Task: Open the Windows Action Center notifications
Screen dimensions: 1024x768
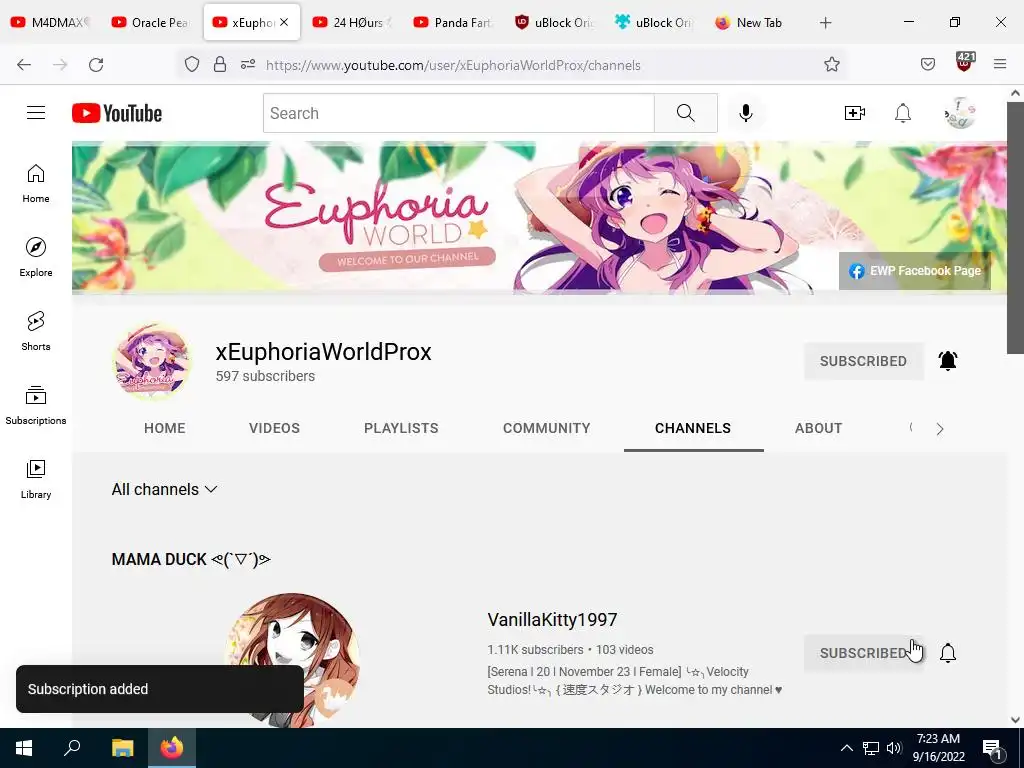Action: [x=992, y=748]
